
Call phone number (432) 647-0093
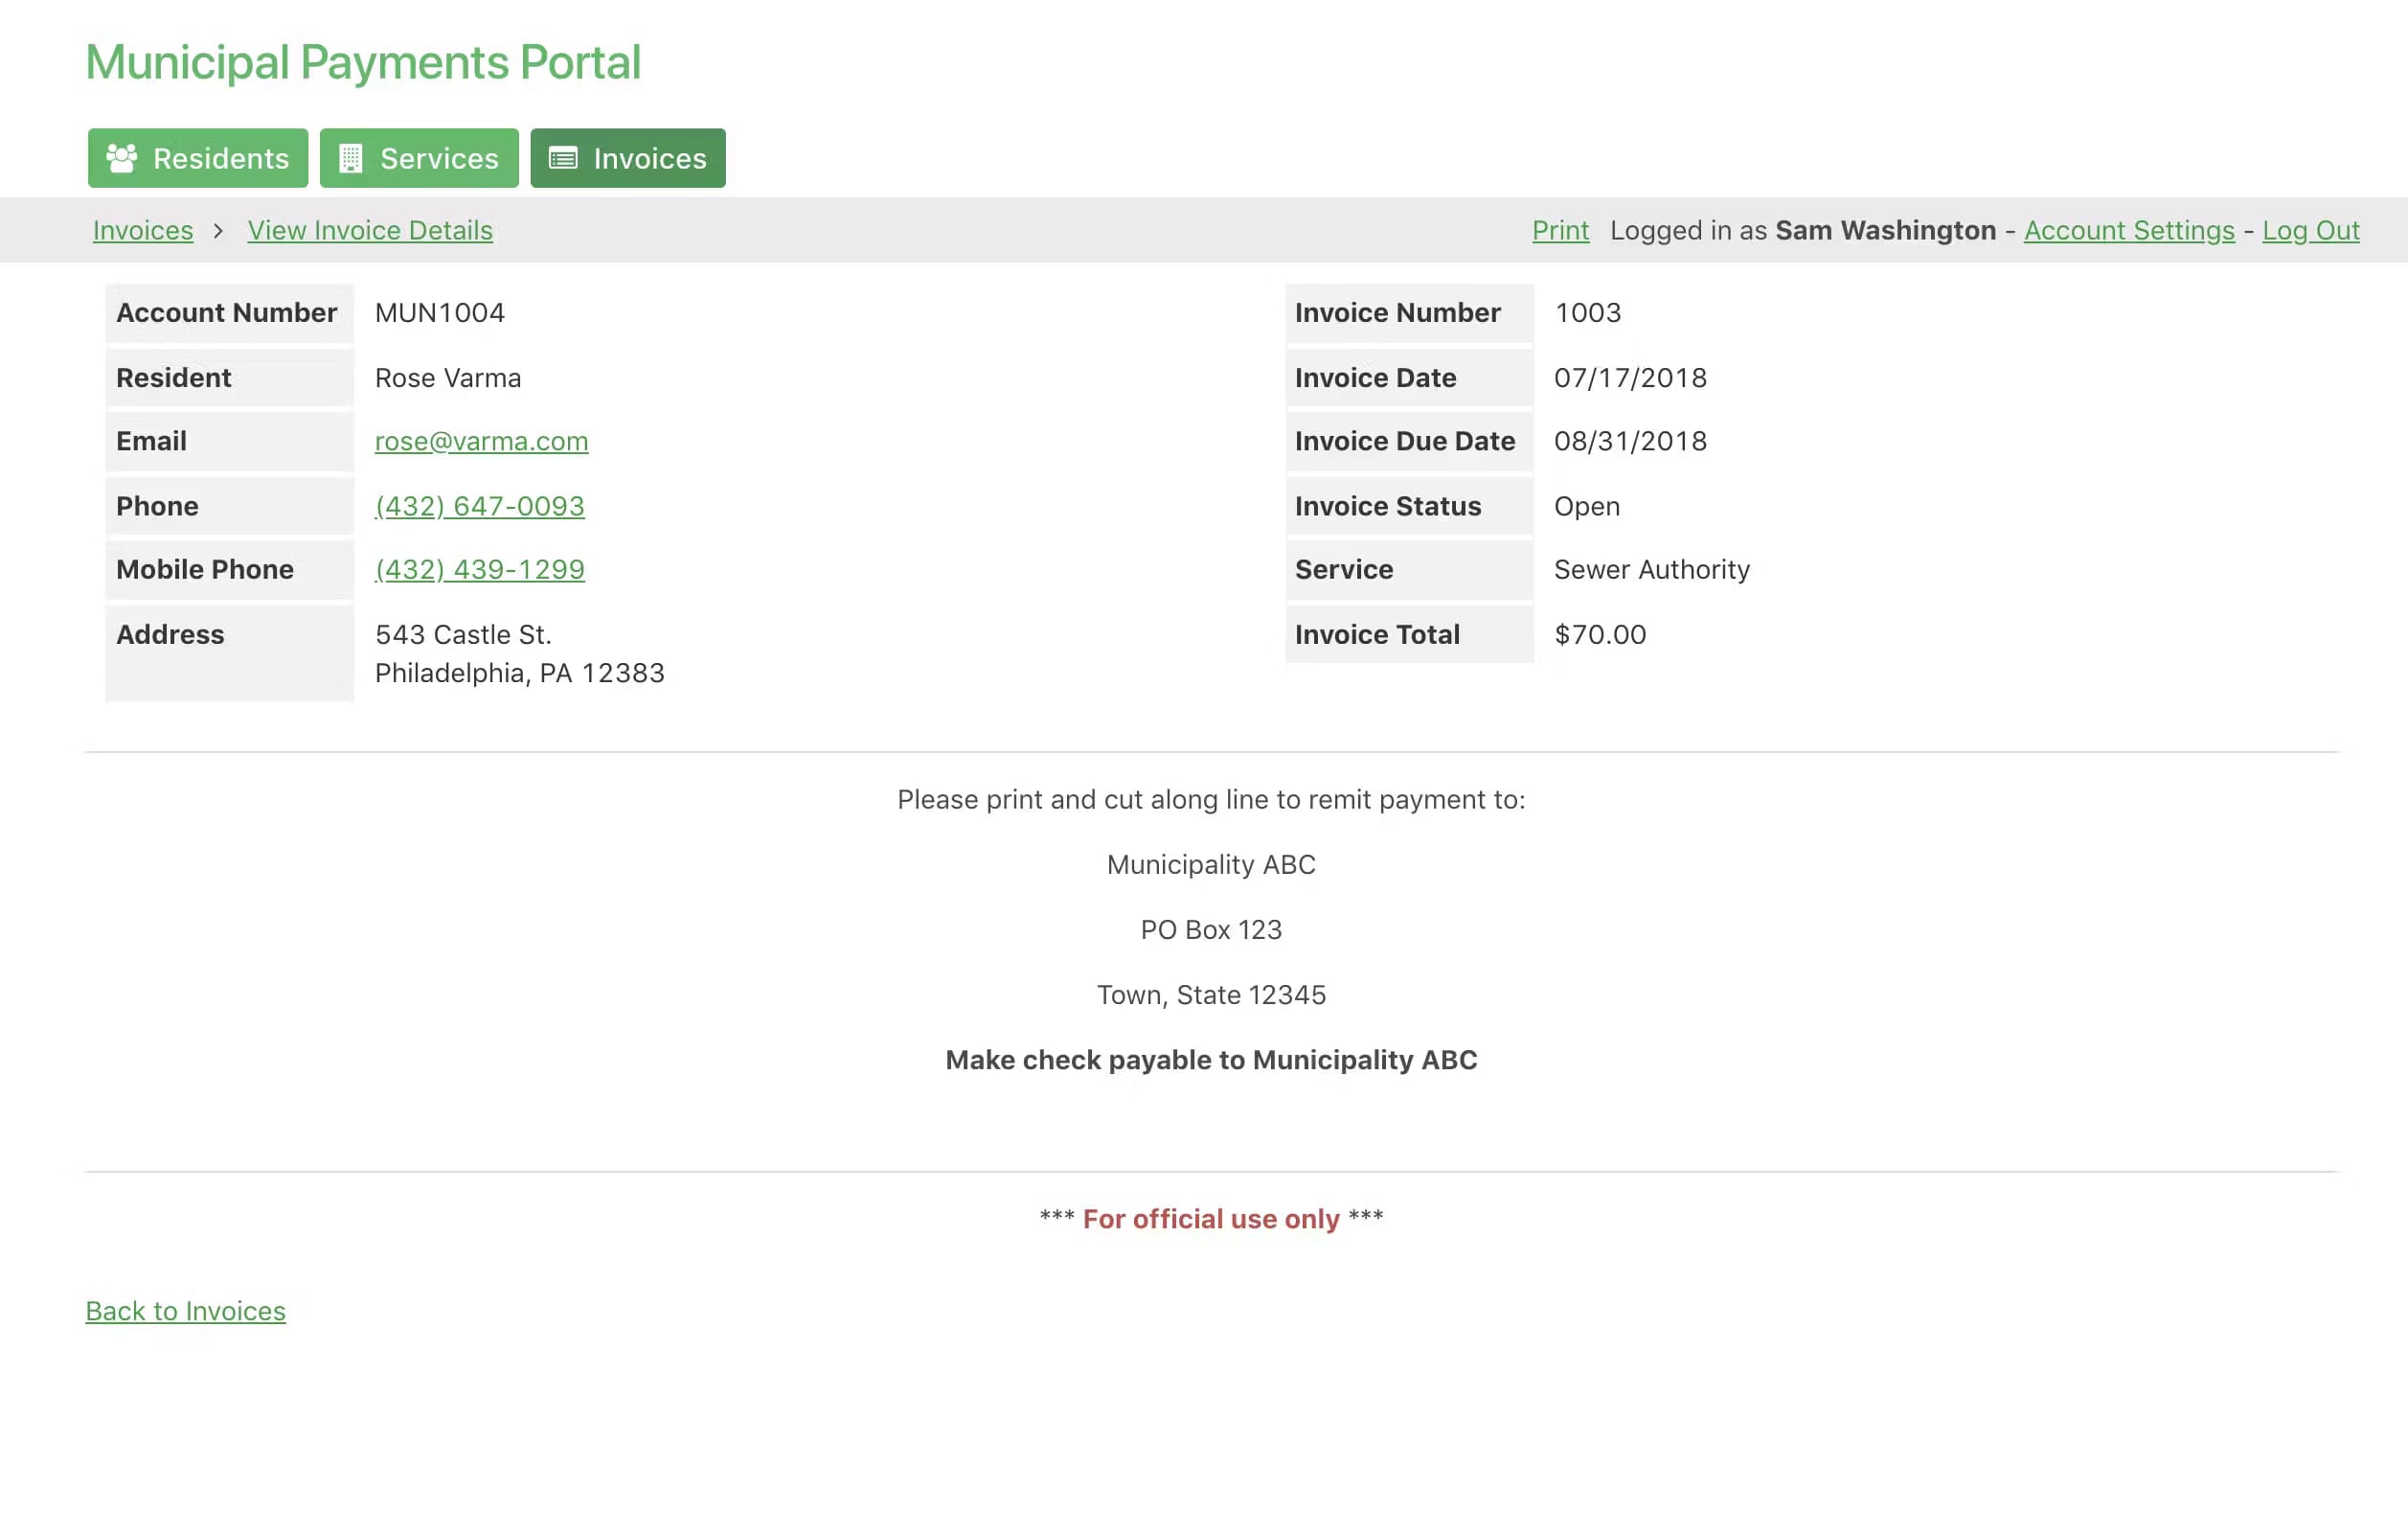480,506
